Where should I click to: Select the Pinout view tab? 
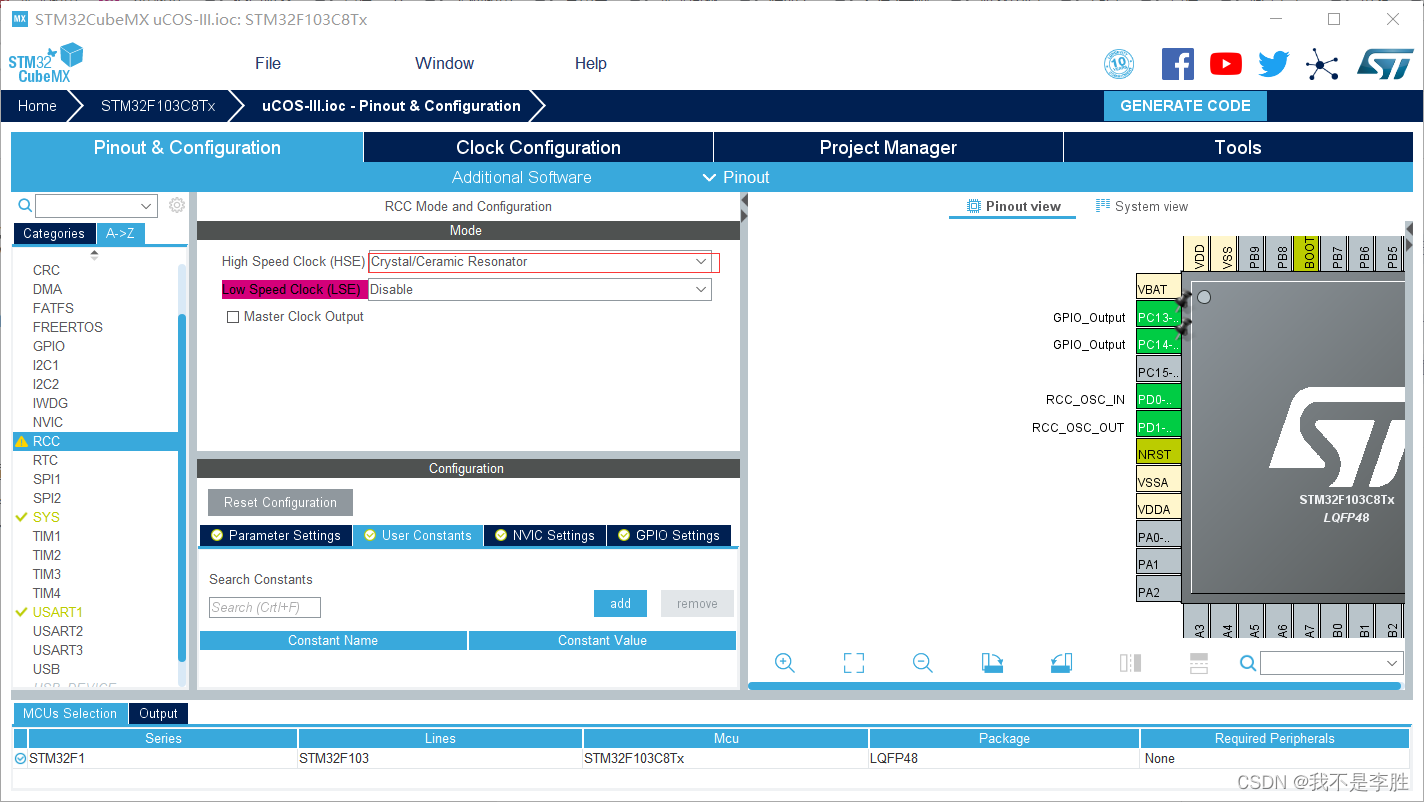[x=1013, y=206]
